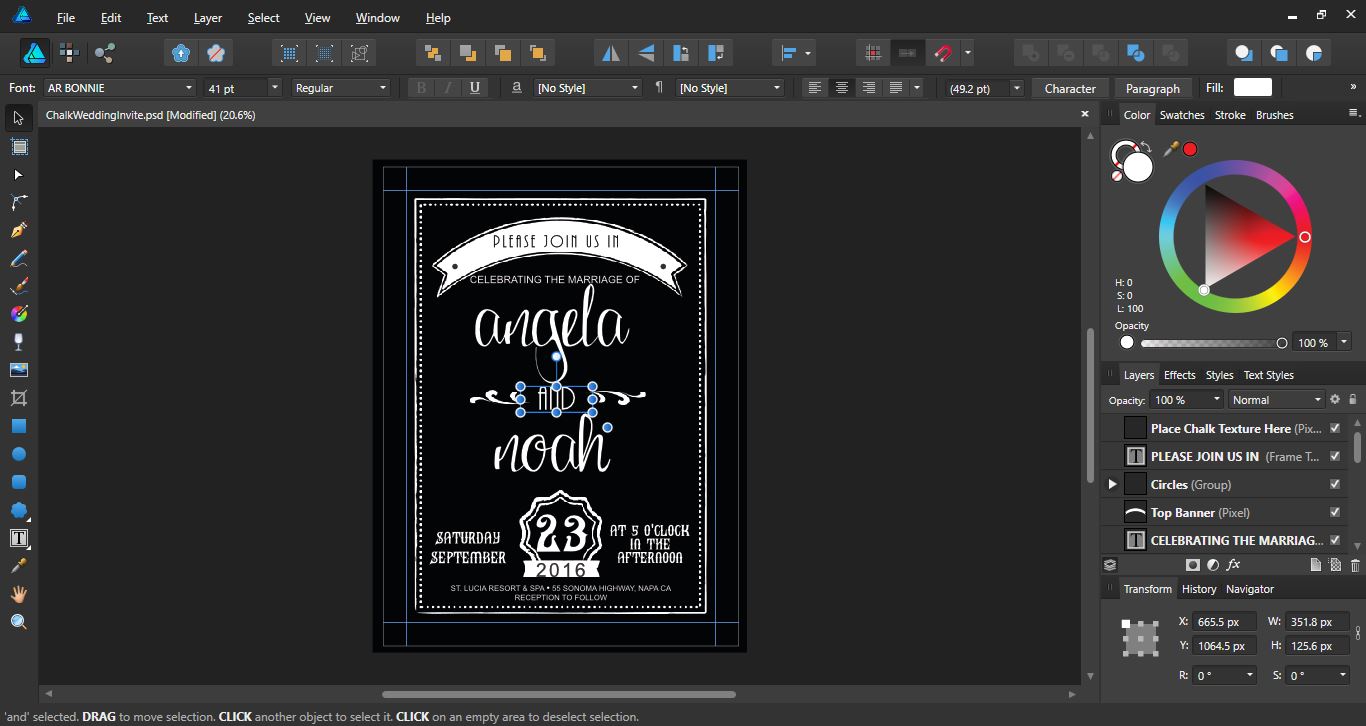The image size is (1366, 726).
Task: Select the Pen tool in the toolbar
Action: click(18, 231)
